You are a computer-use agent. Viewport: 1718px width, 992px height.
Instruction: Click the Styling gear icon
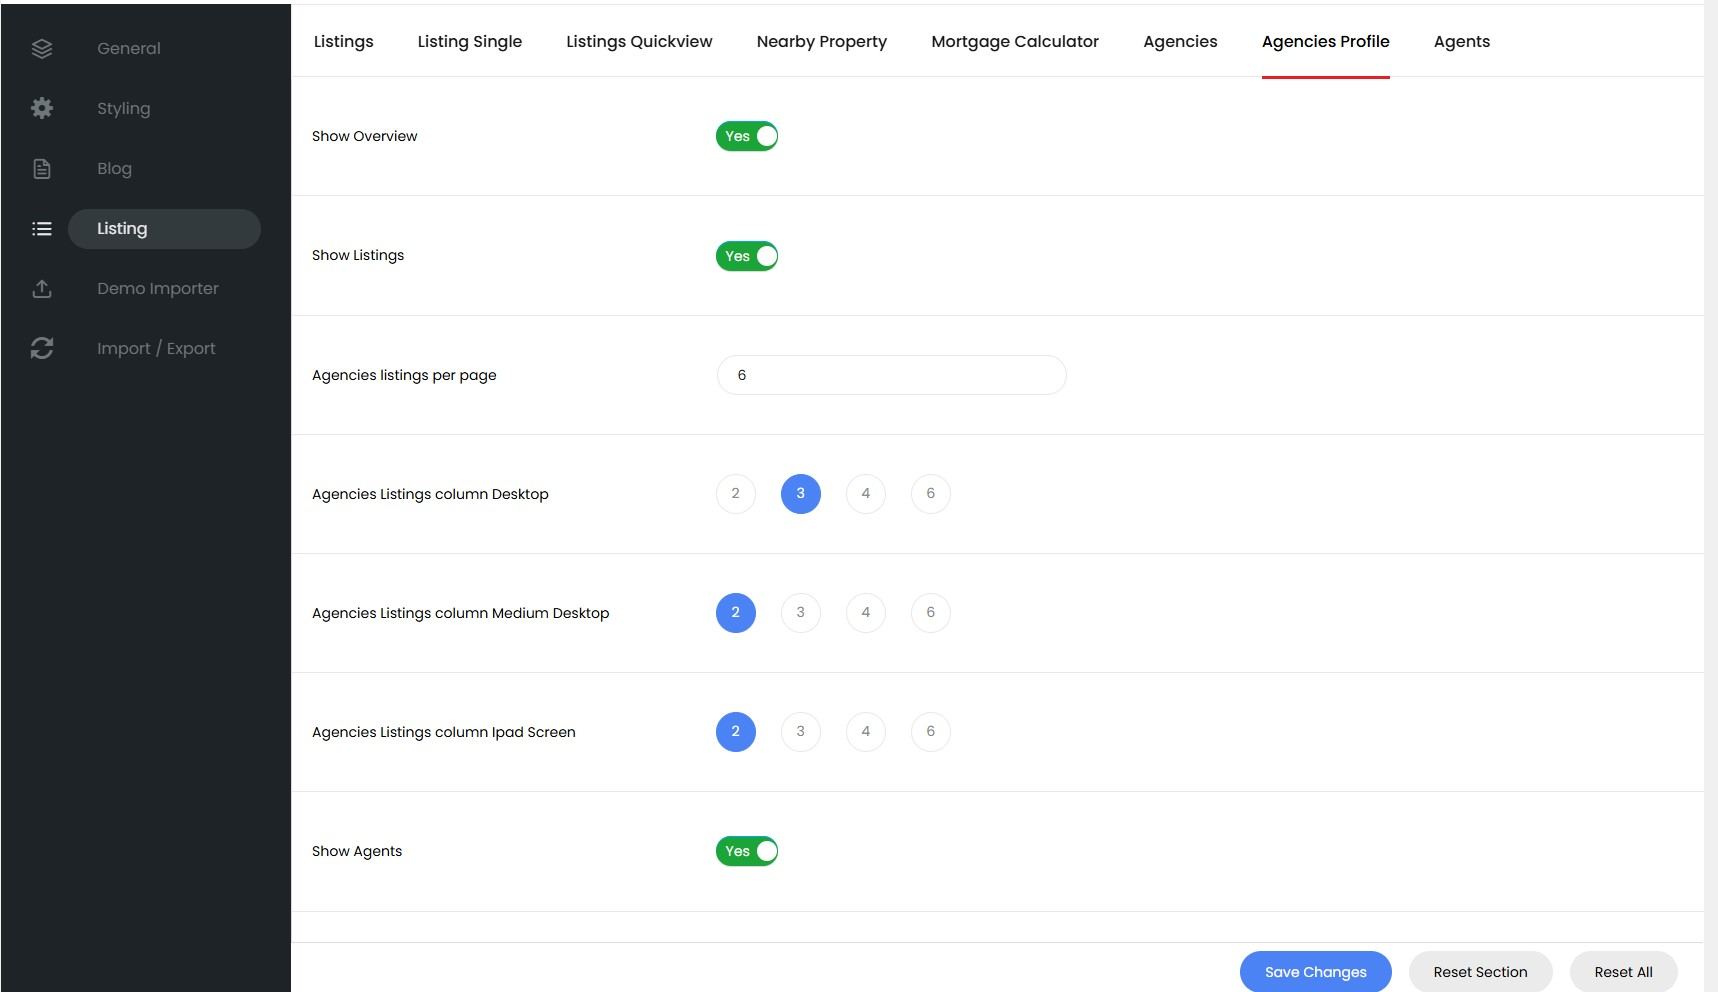(x=42, y=108)
